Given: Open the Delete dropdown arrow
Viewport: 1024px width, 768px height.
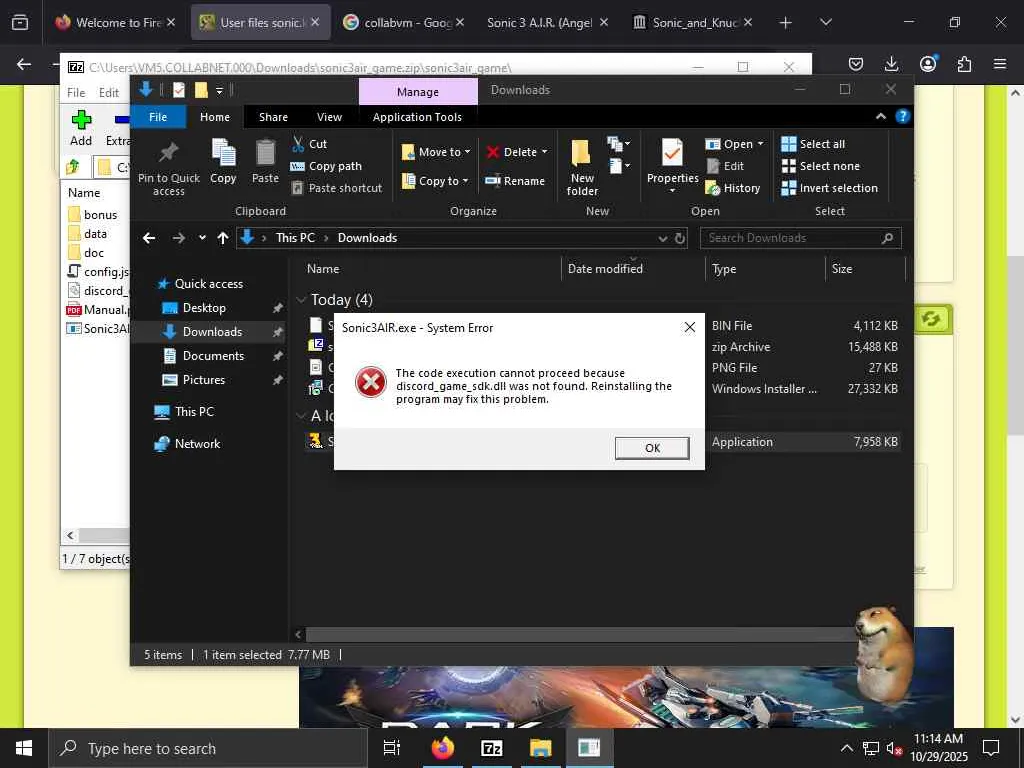Looking at the screenshot, I should (x=545, y=152).
